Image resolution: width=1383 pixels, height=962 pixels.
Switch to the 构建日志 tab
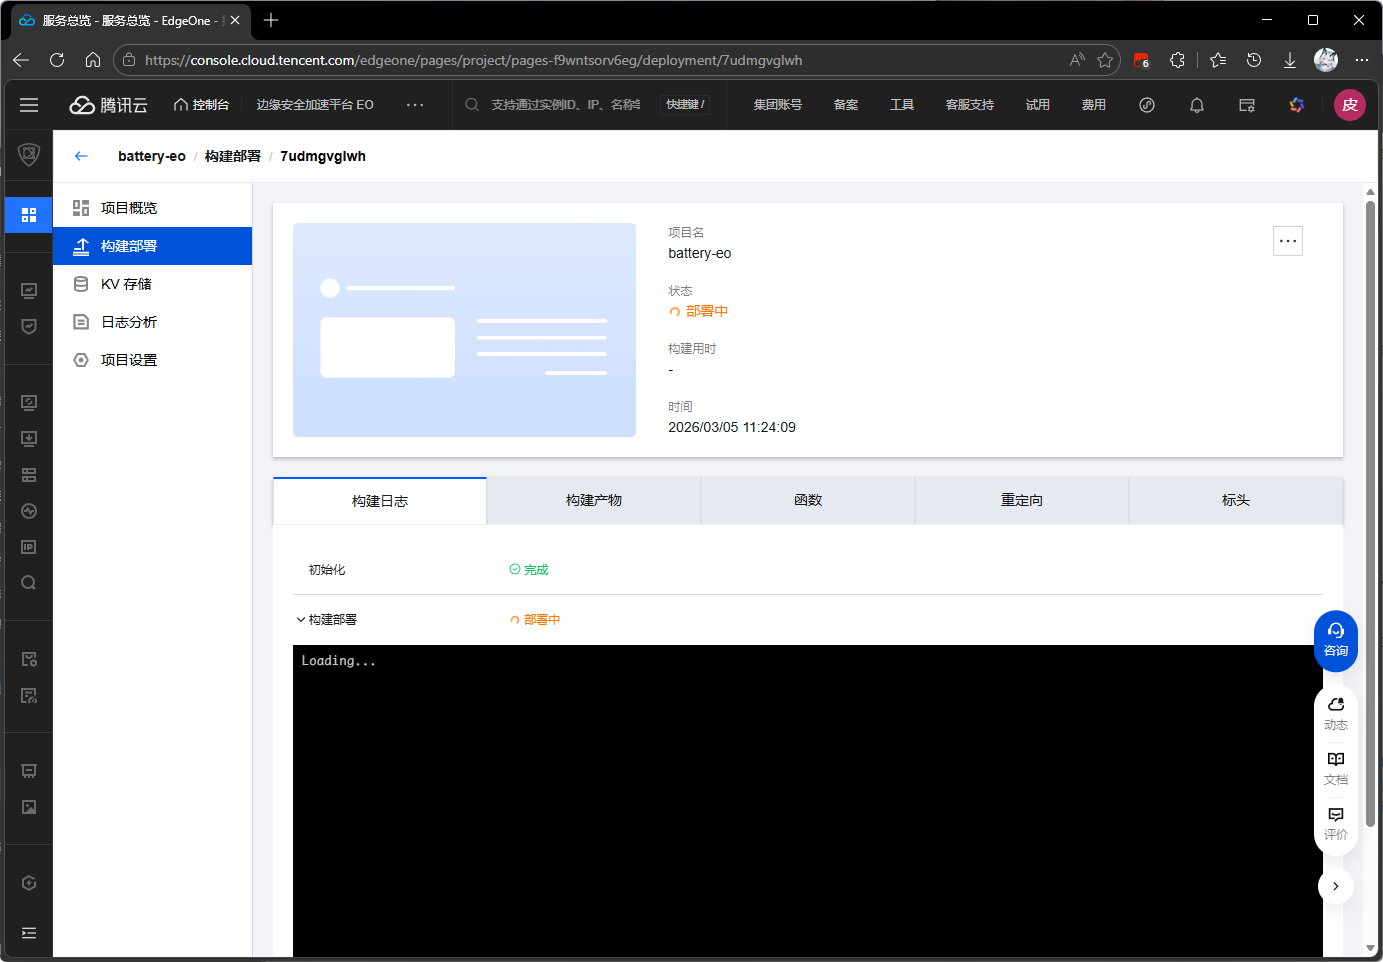(380, 501)
